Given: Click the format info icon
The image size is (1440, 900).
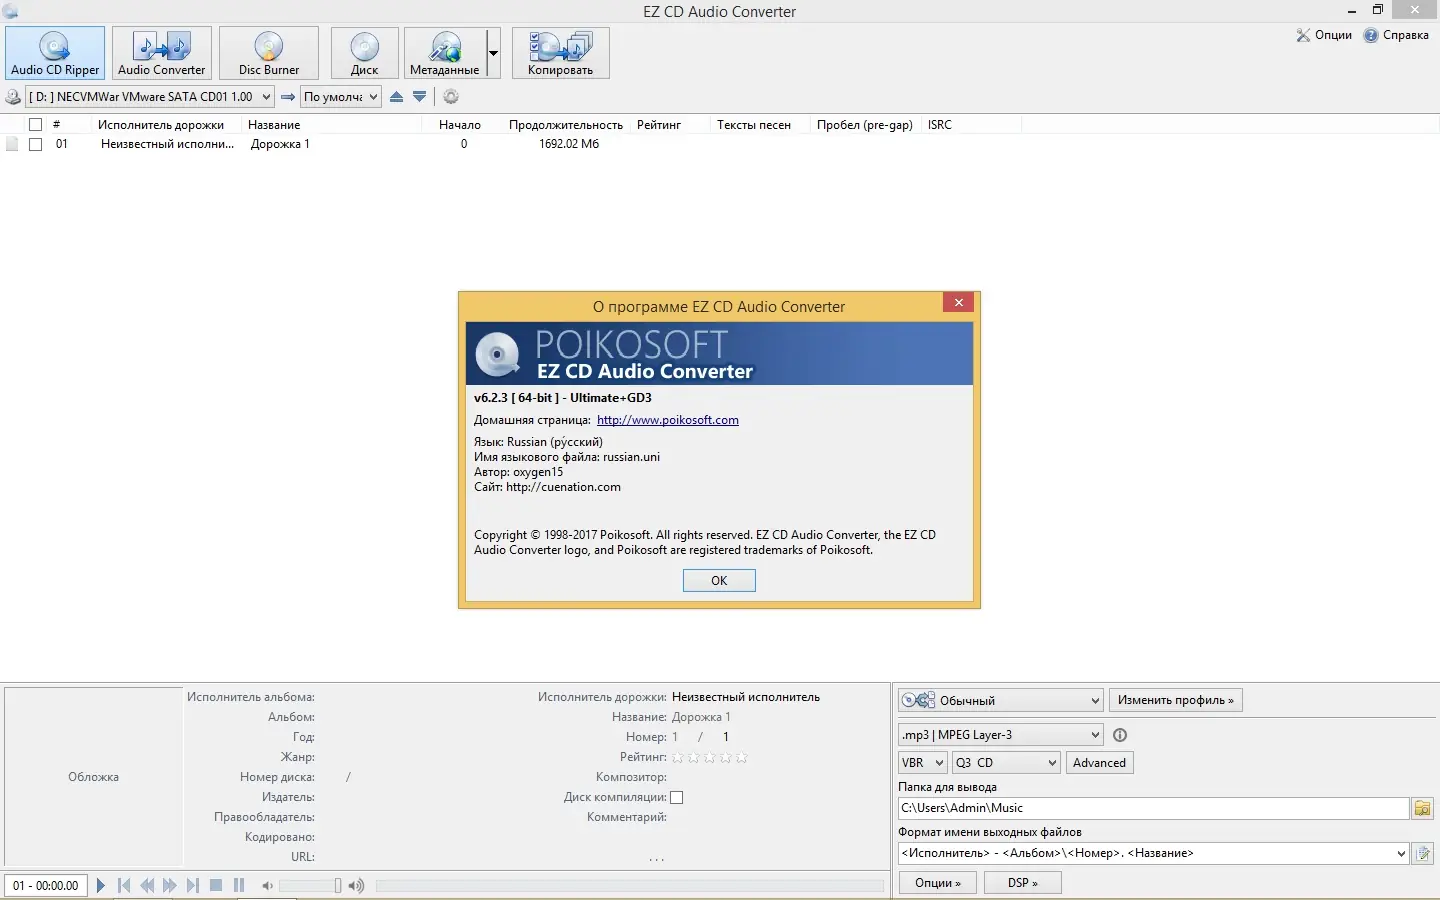Looking at the screenshot, I should coord(1120,735).
